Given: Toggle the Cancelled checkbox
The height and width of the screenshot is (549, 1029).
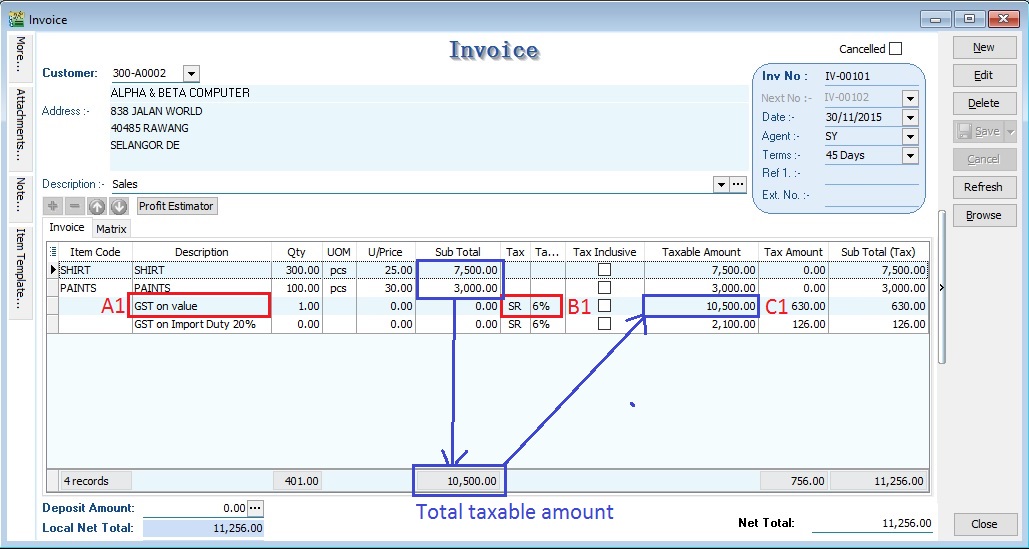Looking at the screenshot, I should click(x=895, y=48).
